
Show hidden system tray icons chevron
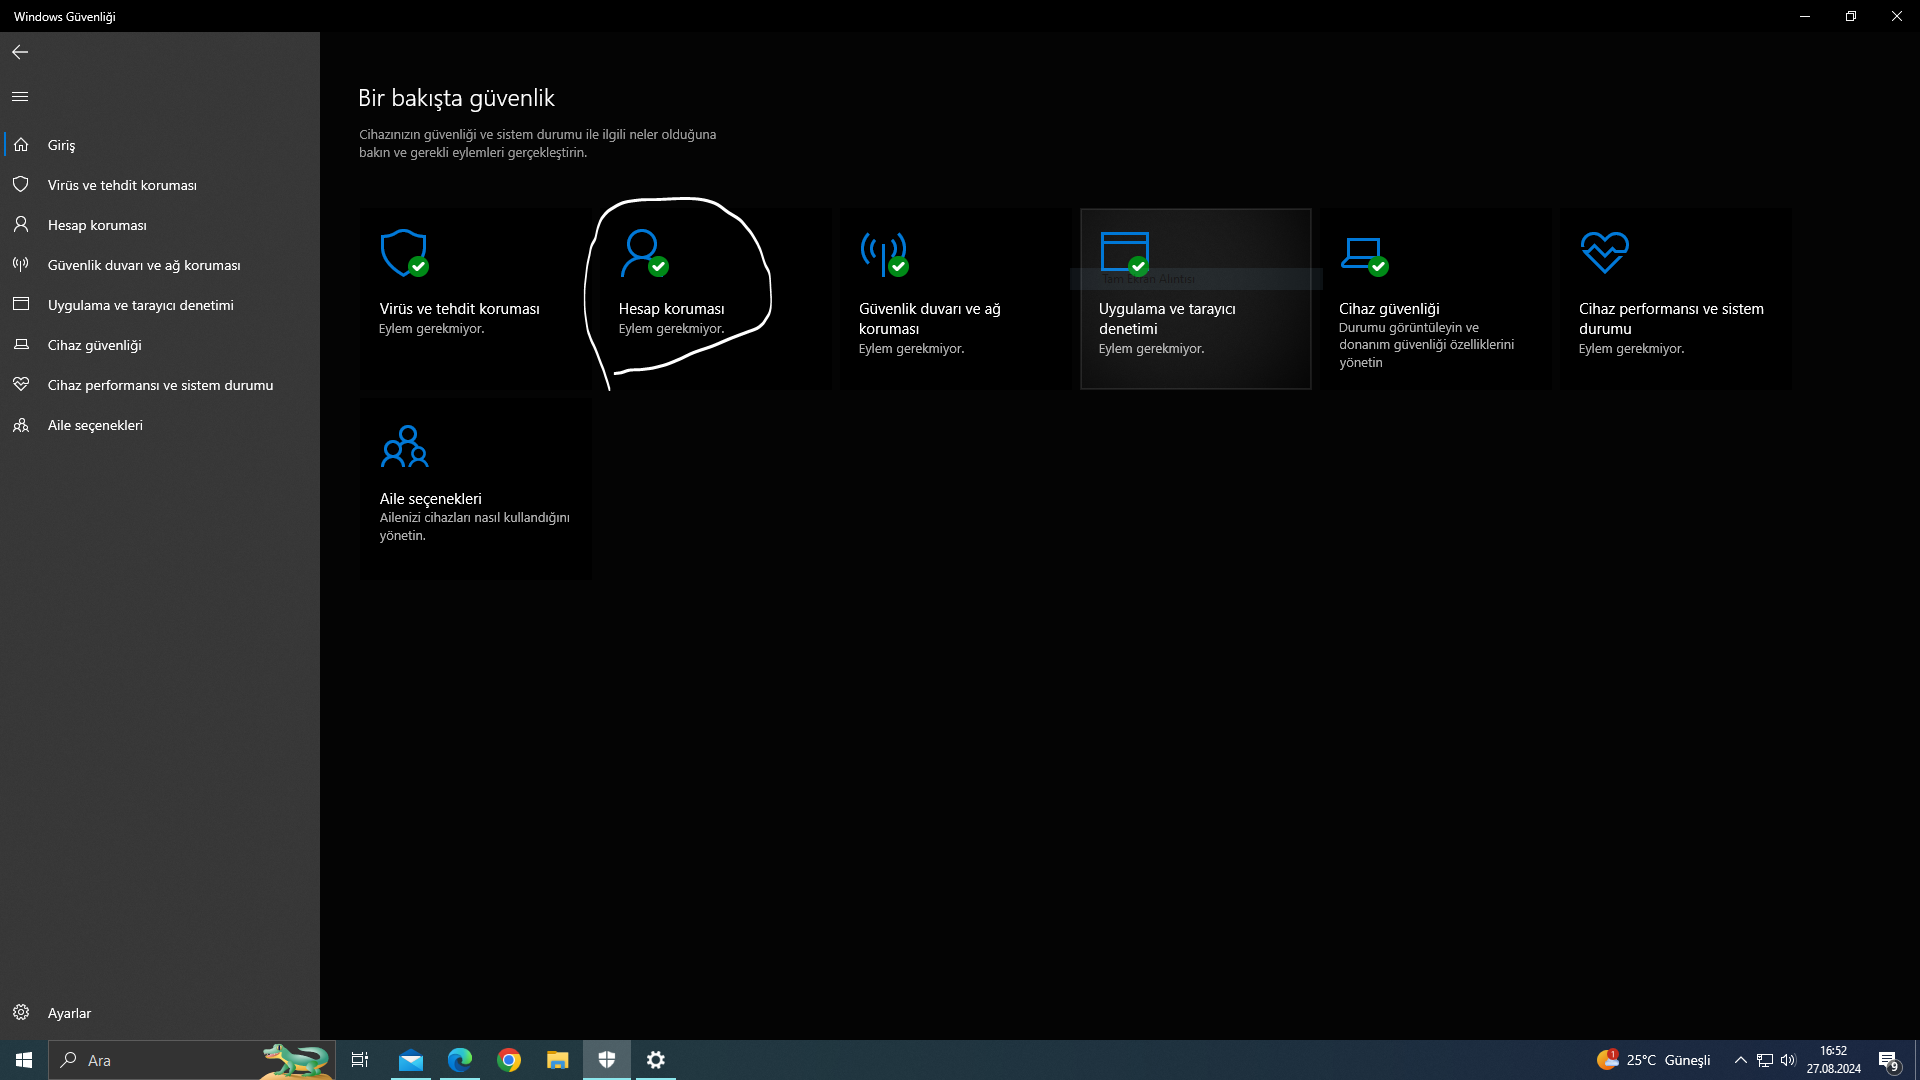1740,1060
